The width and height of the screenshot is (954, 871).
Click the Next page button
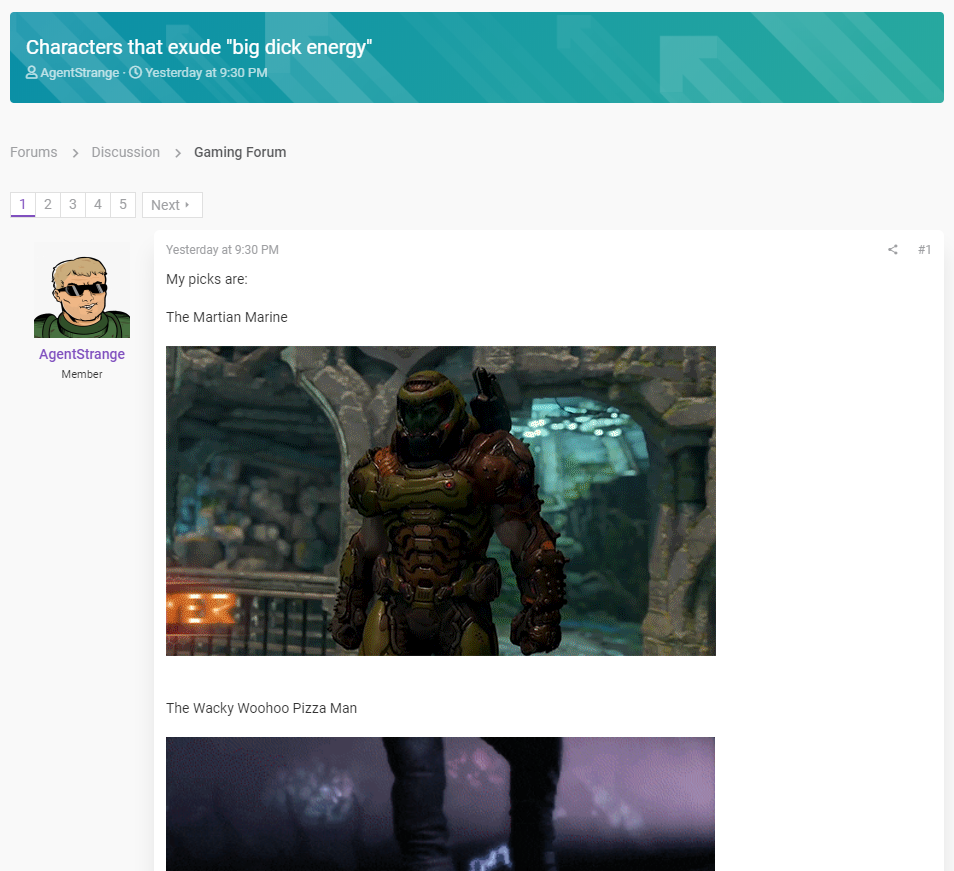point(172,205)
